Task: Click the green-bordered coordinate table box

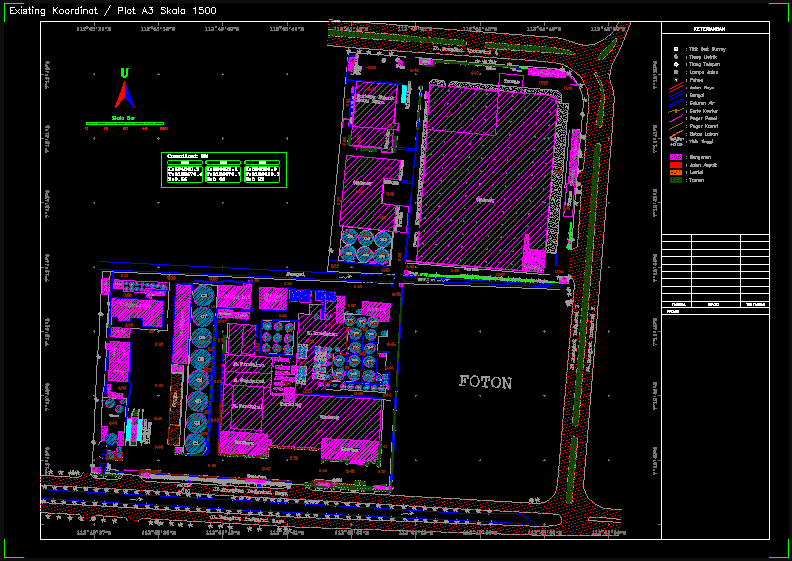Action: click(x=224, y=170)
